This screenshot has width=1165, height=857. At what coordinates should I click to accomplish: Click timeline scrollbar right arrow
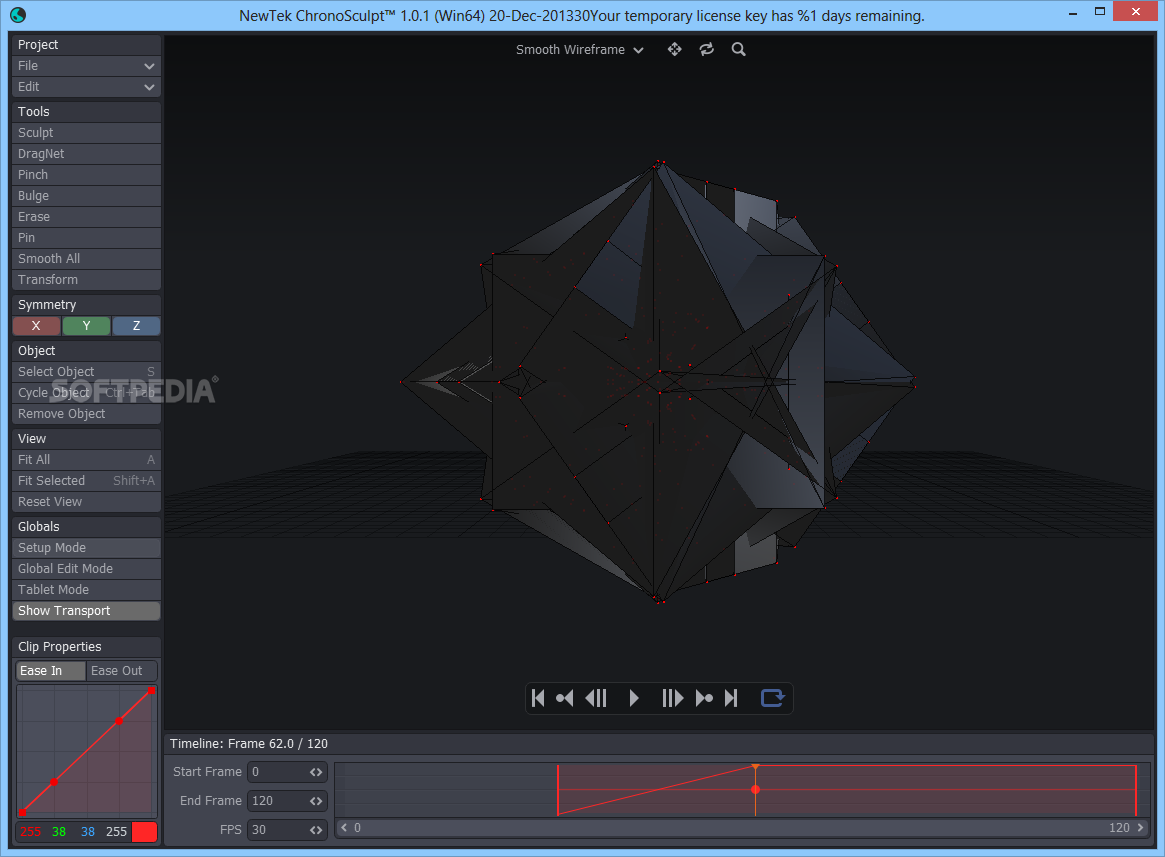(1140, 827)
